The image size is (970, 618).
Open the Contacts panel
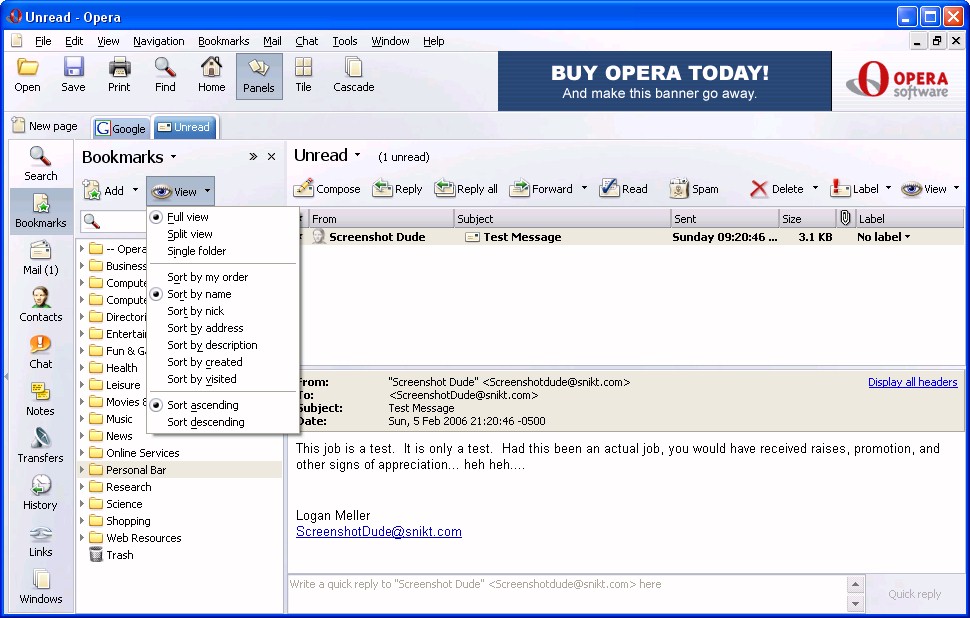click(40, 303)
